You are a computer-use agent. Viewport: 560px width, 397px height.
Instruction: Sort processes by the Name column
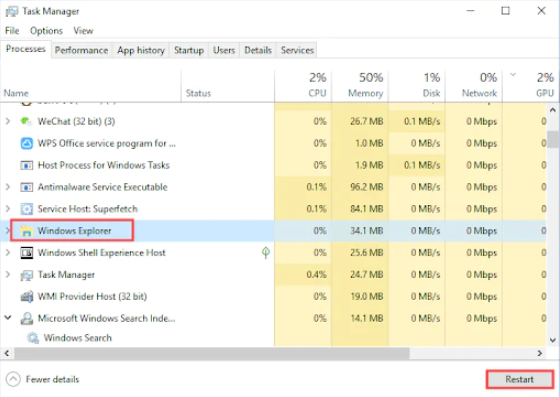click(91, 86)
